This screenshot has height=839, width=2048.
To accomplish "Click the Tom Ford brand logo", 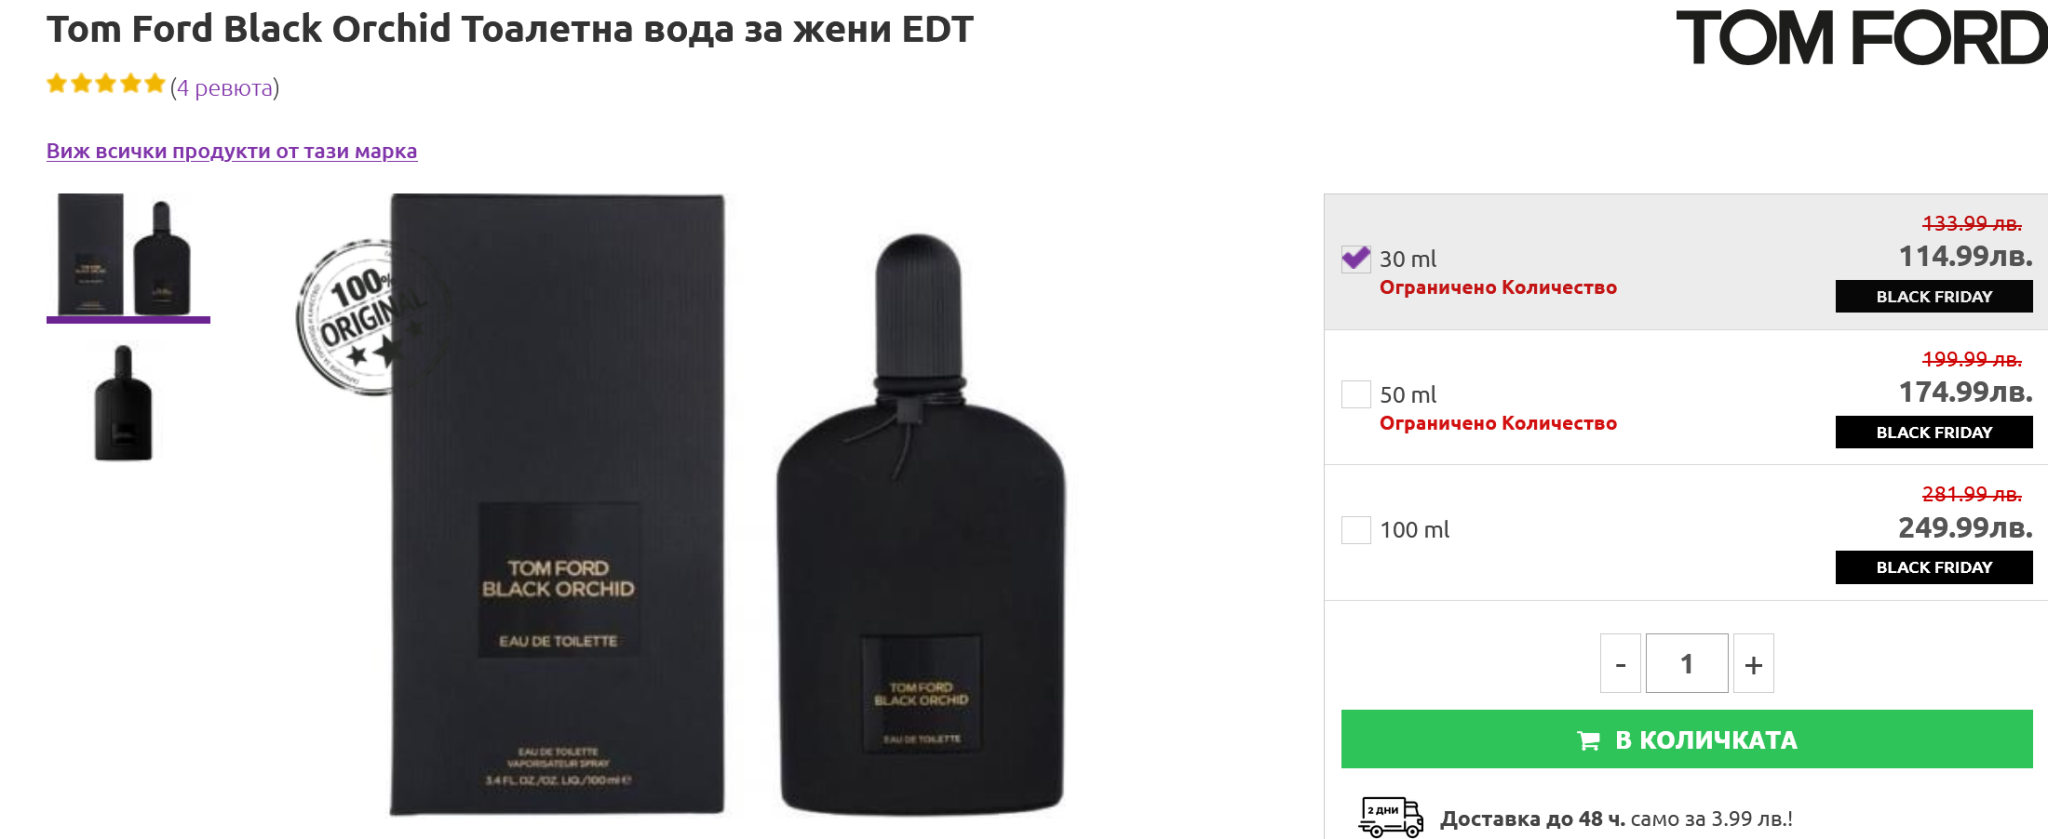I will (1860, 38).
